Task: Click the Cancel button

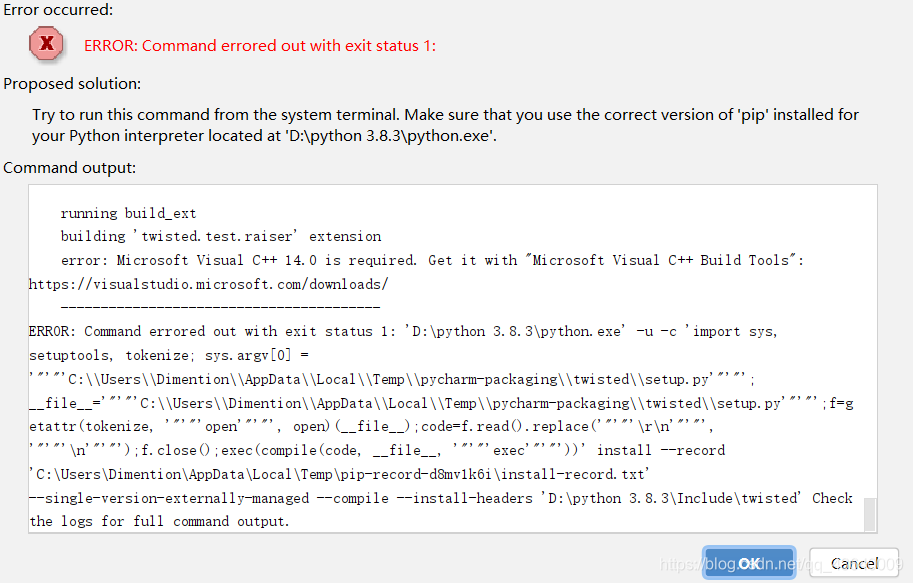Action: pos(853,563)
